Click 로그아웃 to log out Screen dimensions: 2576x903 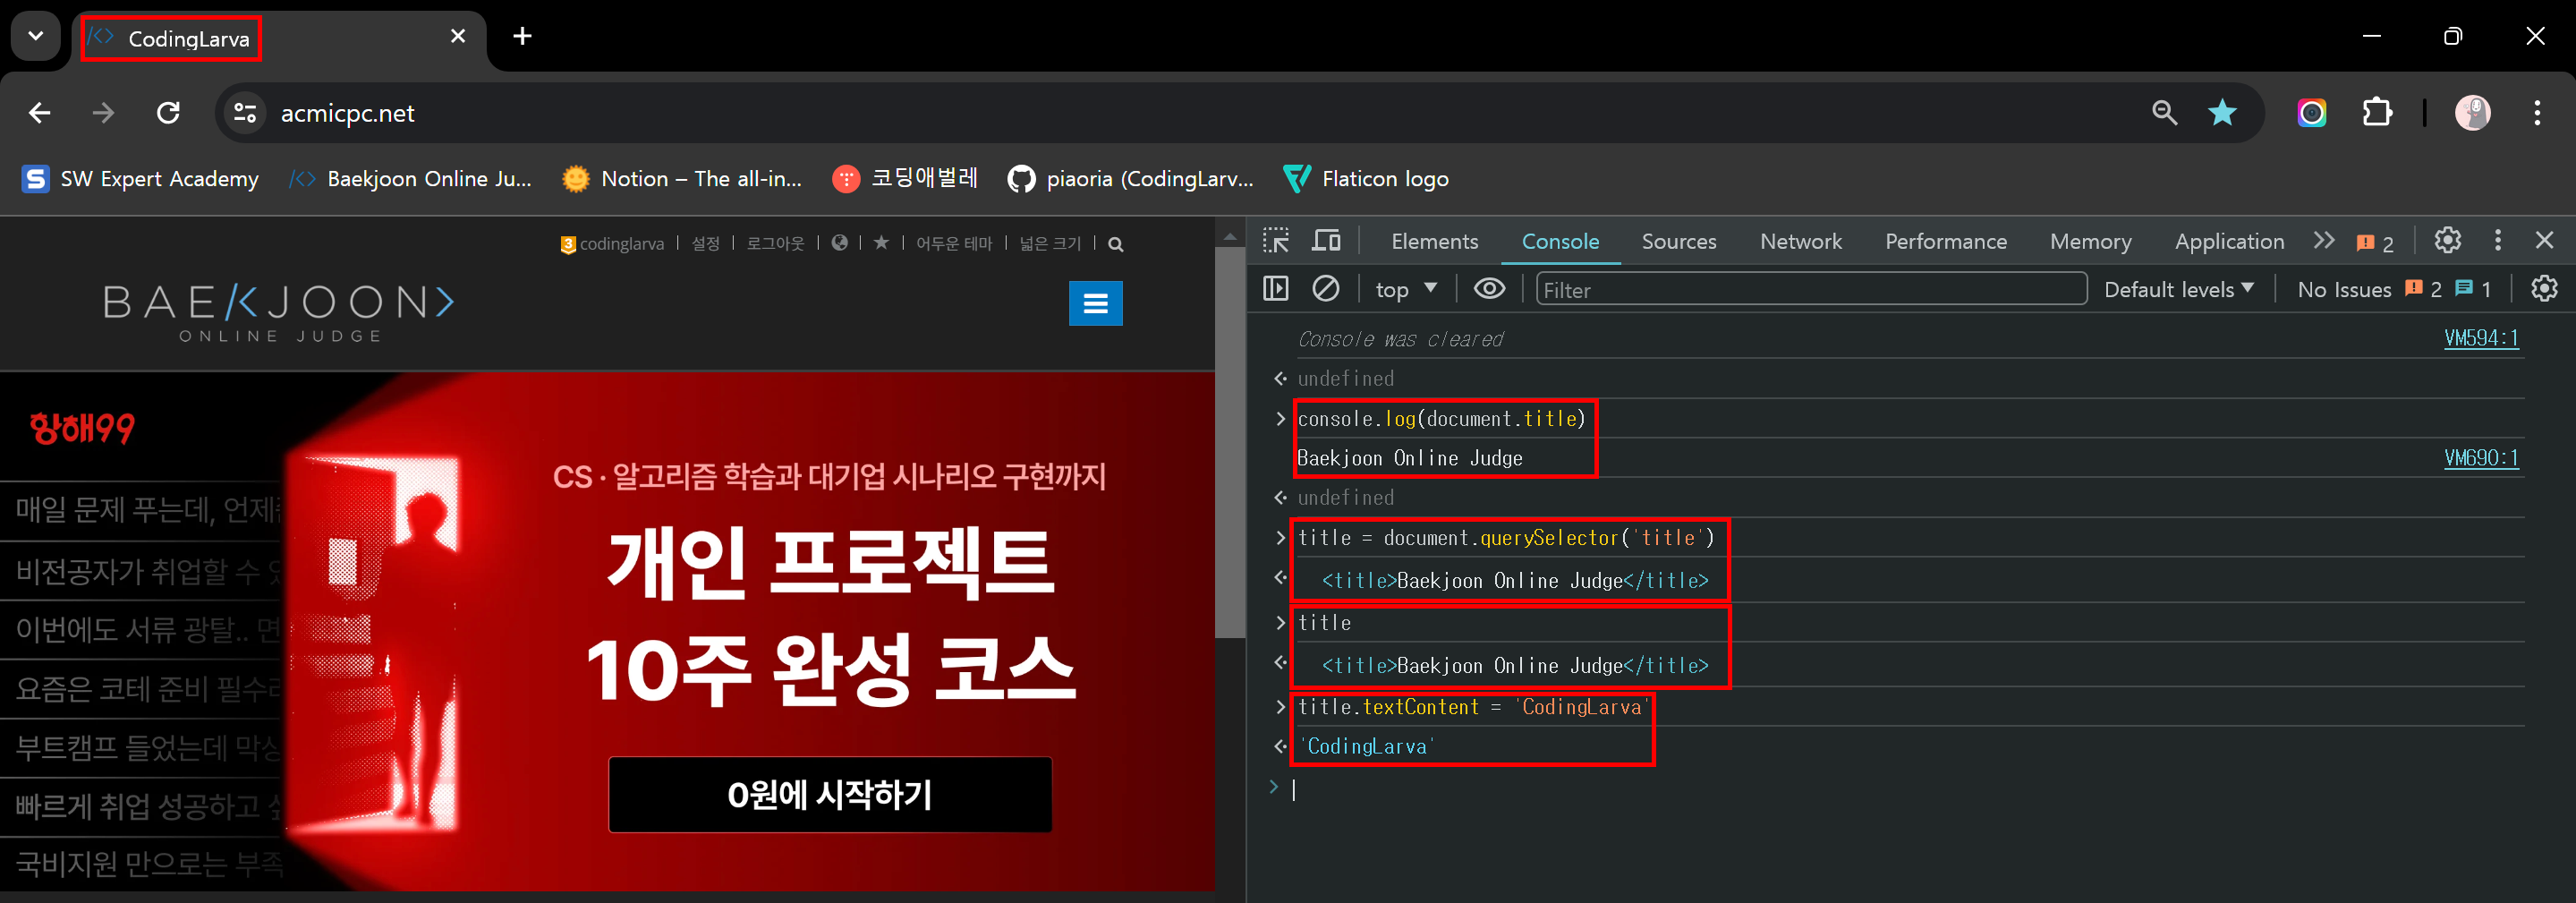tap(775, 244)
